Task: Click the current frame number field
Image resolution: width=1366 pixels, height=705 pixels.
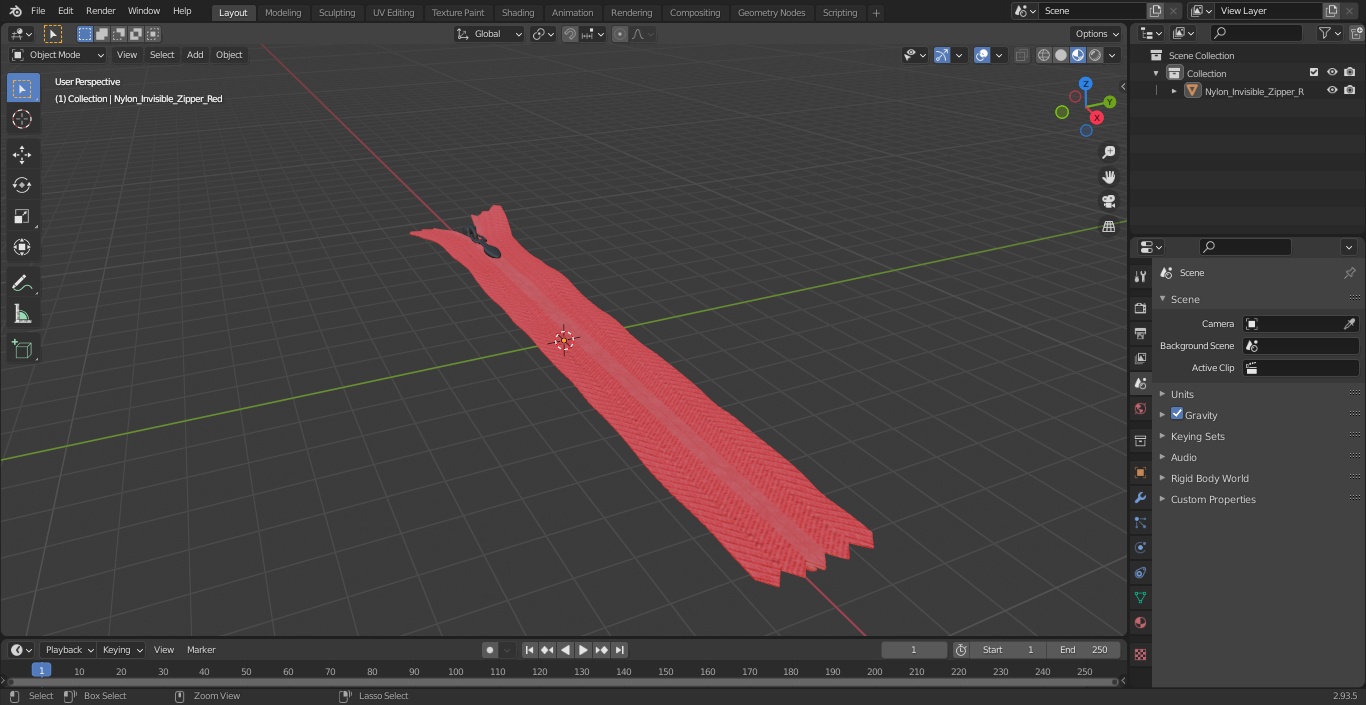Action: pyautogui.click(x=913, y=650)
